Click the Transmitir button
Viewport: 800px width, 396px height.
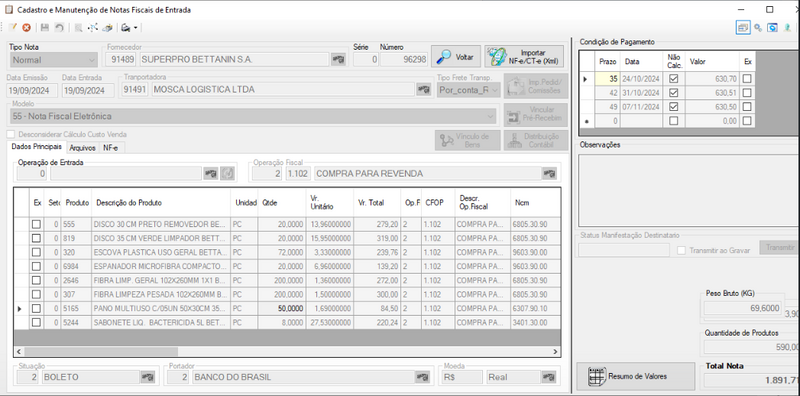[x=779, y=248]
